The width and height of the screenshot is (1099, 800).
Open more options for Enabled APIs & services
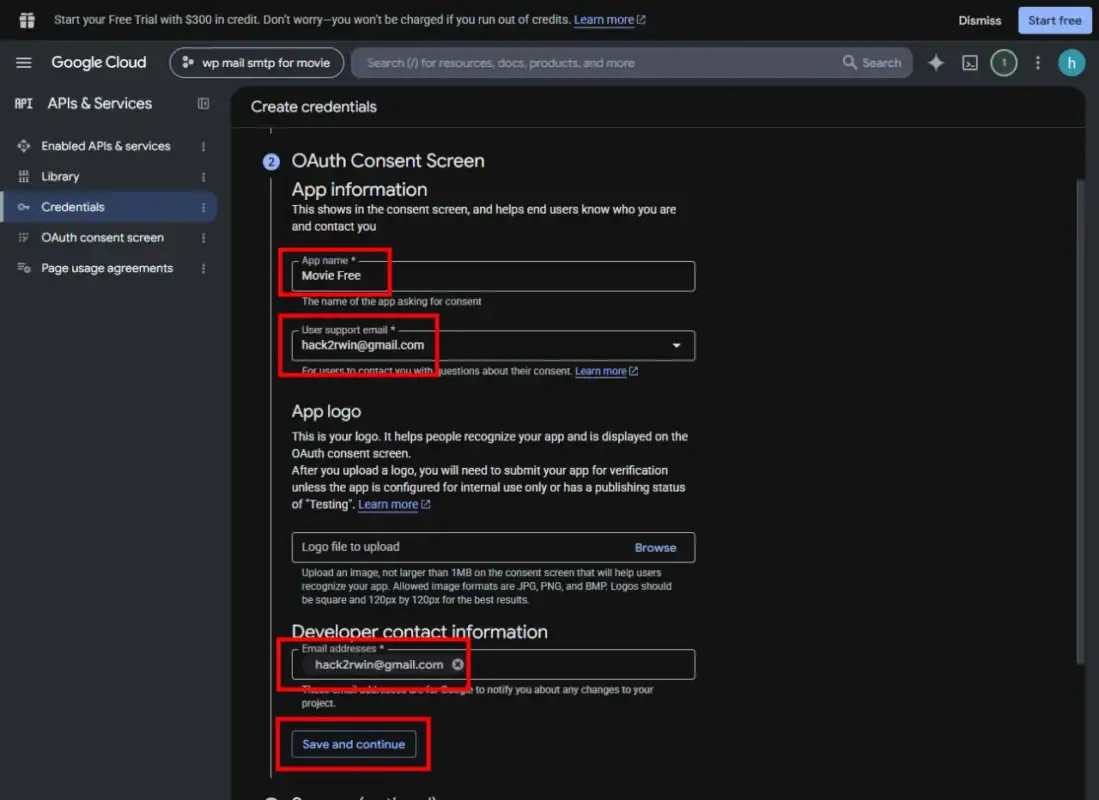pyautogui.click(x=203, y=146)
